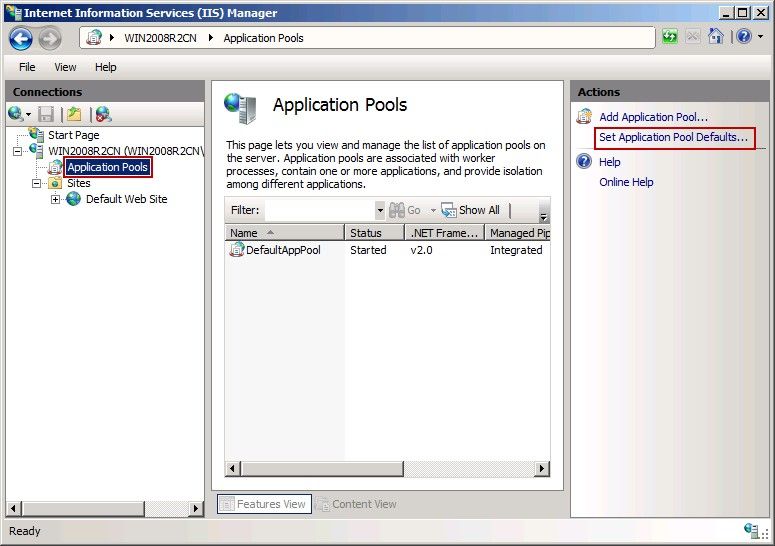Viewport: 775px width, 546px height.
Task: Refresh page using green refresh icon
Action: 670,37
